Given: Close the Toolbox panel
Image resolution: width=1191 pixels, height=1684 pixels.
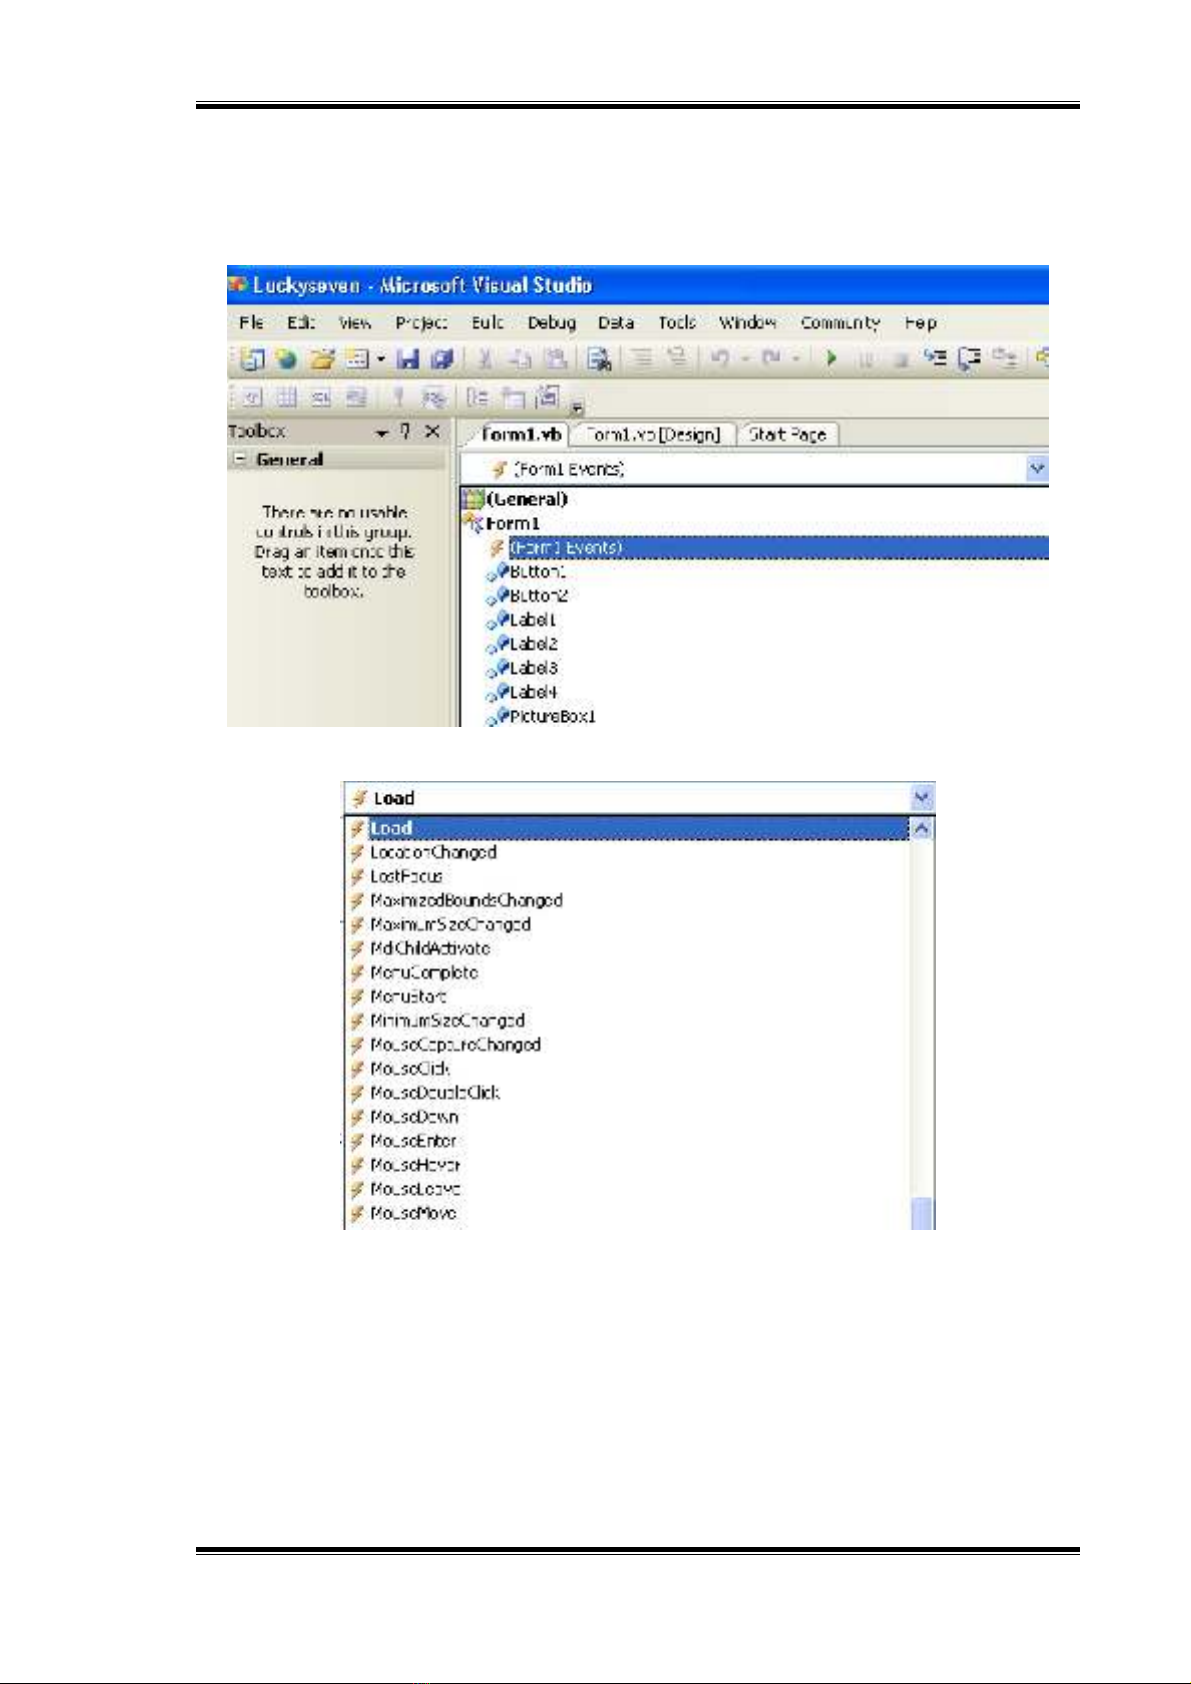Looking at the screenshot, I should [432, 432].
